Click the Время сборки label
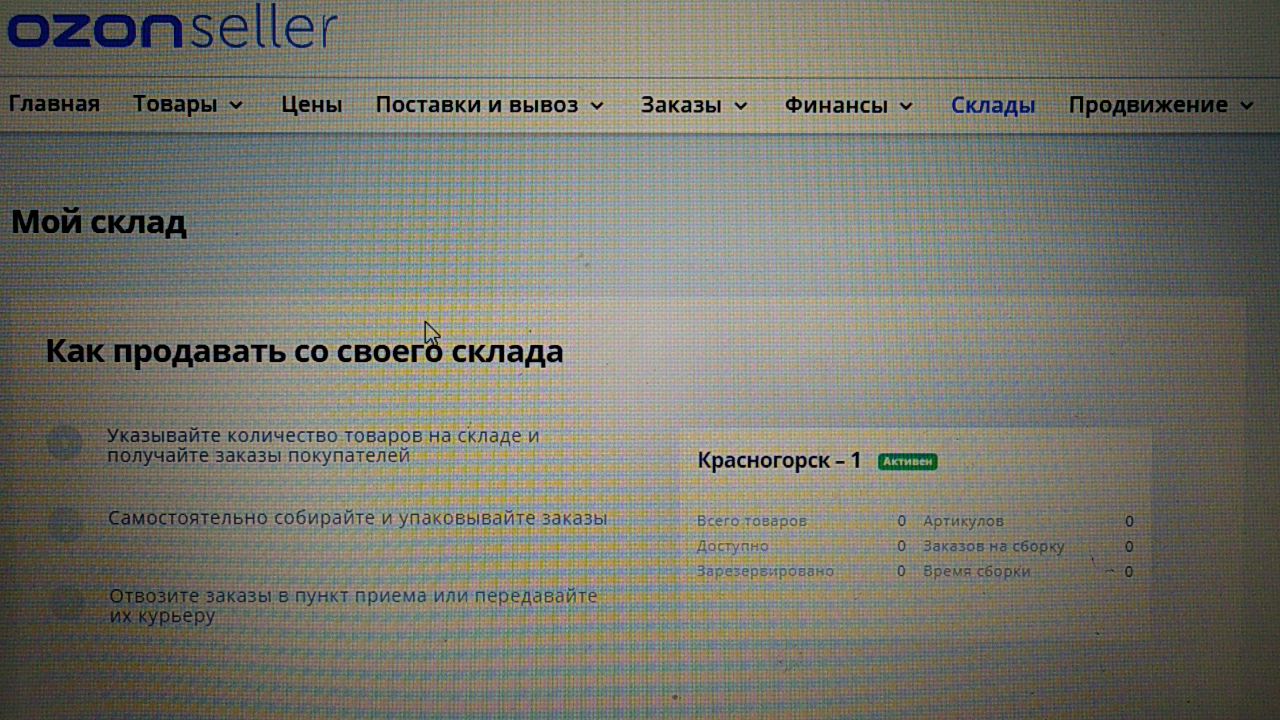Image resolution: width=1280 pixels, height=720 pixels. pos(977,571)
